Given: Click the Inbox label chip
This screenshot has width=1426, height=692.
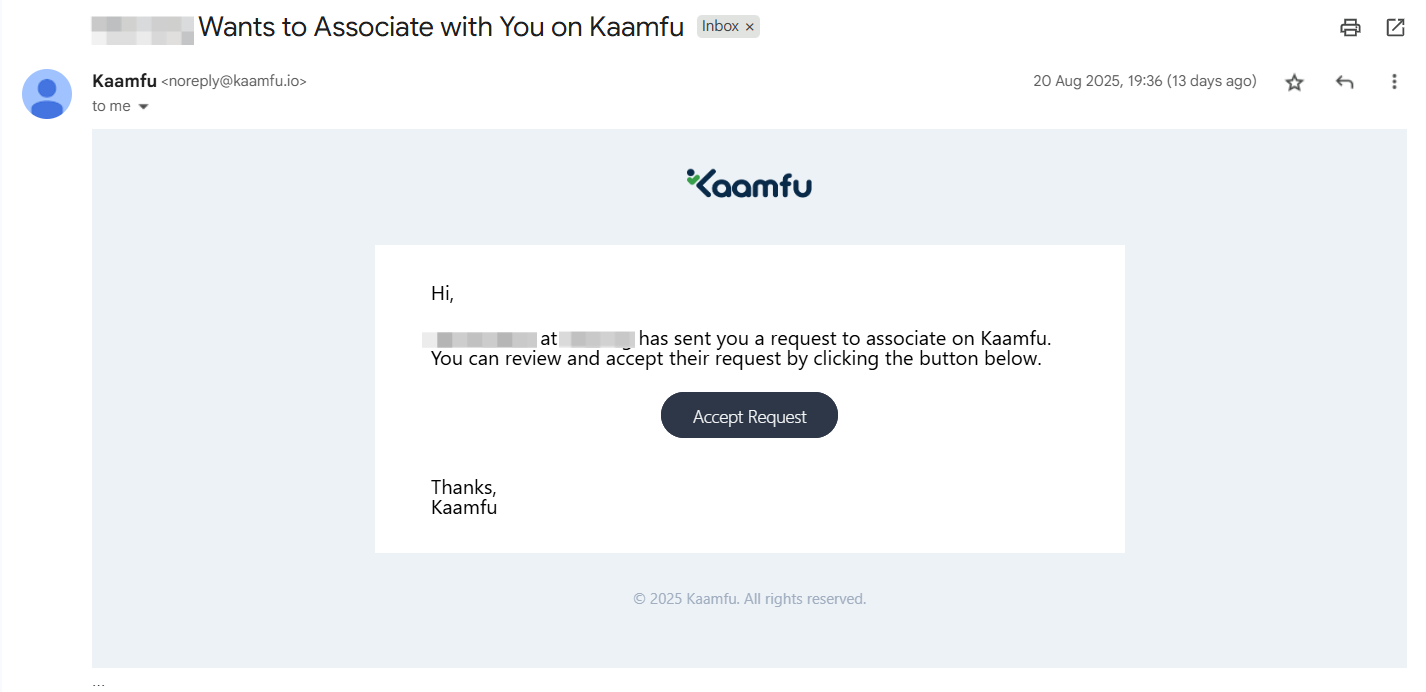Looking at the screenshot, I should [x=720, y=27].
